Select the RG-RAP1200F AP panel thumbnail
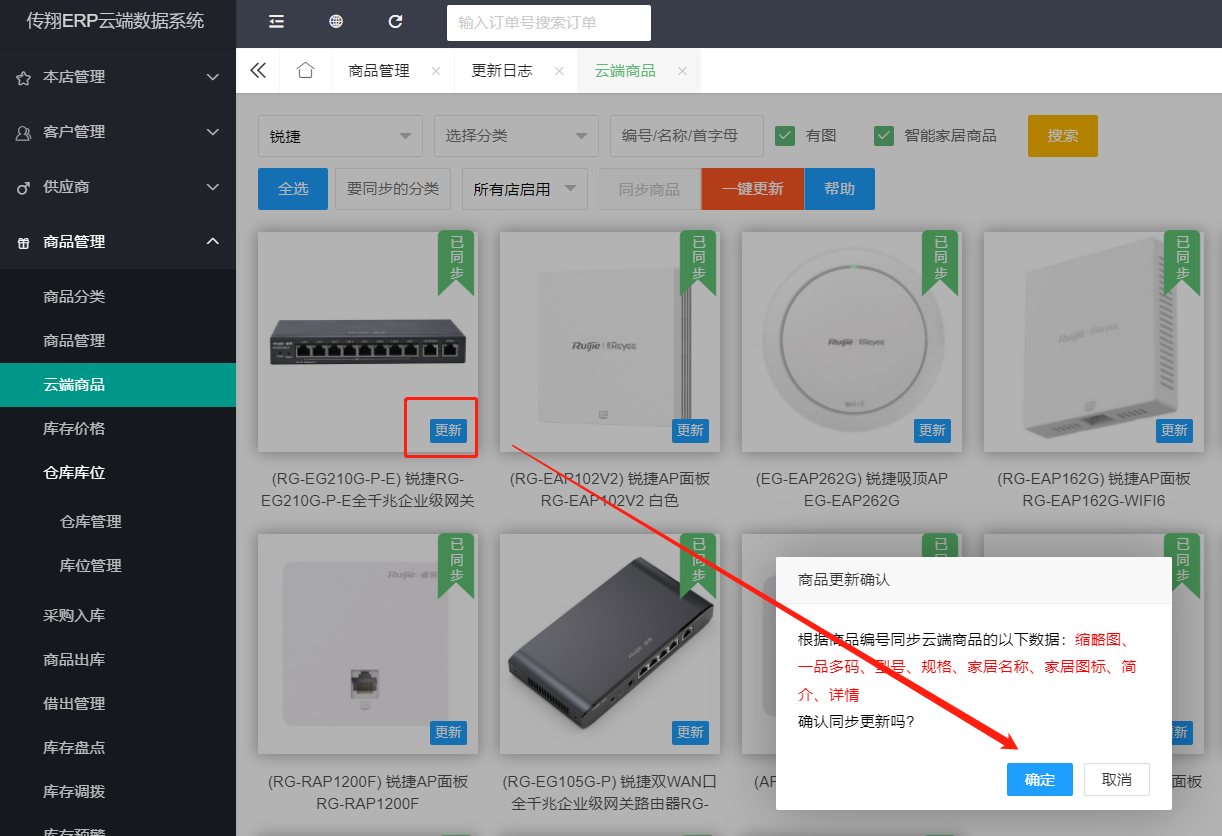 (x=368, y=644)
